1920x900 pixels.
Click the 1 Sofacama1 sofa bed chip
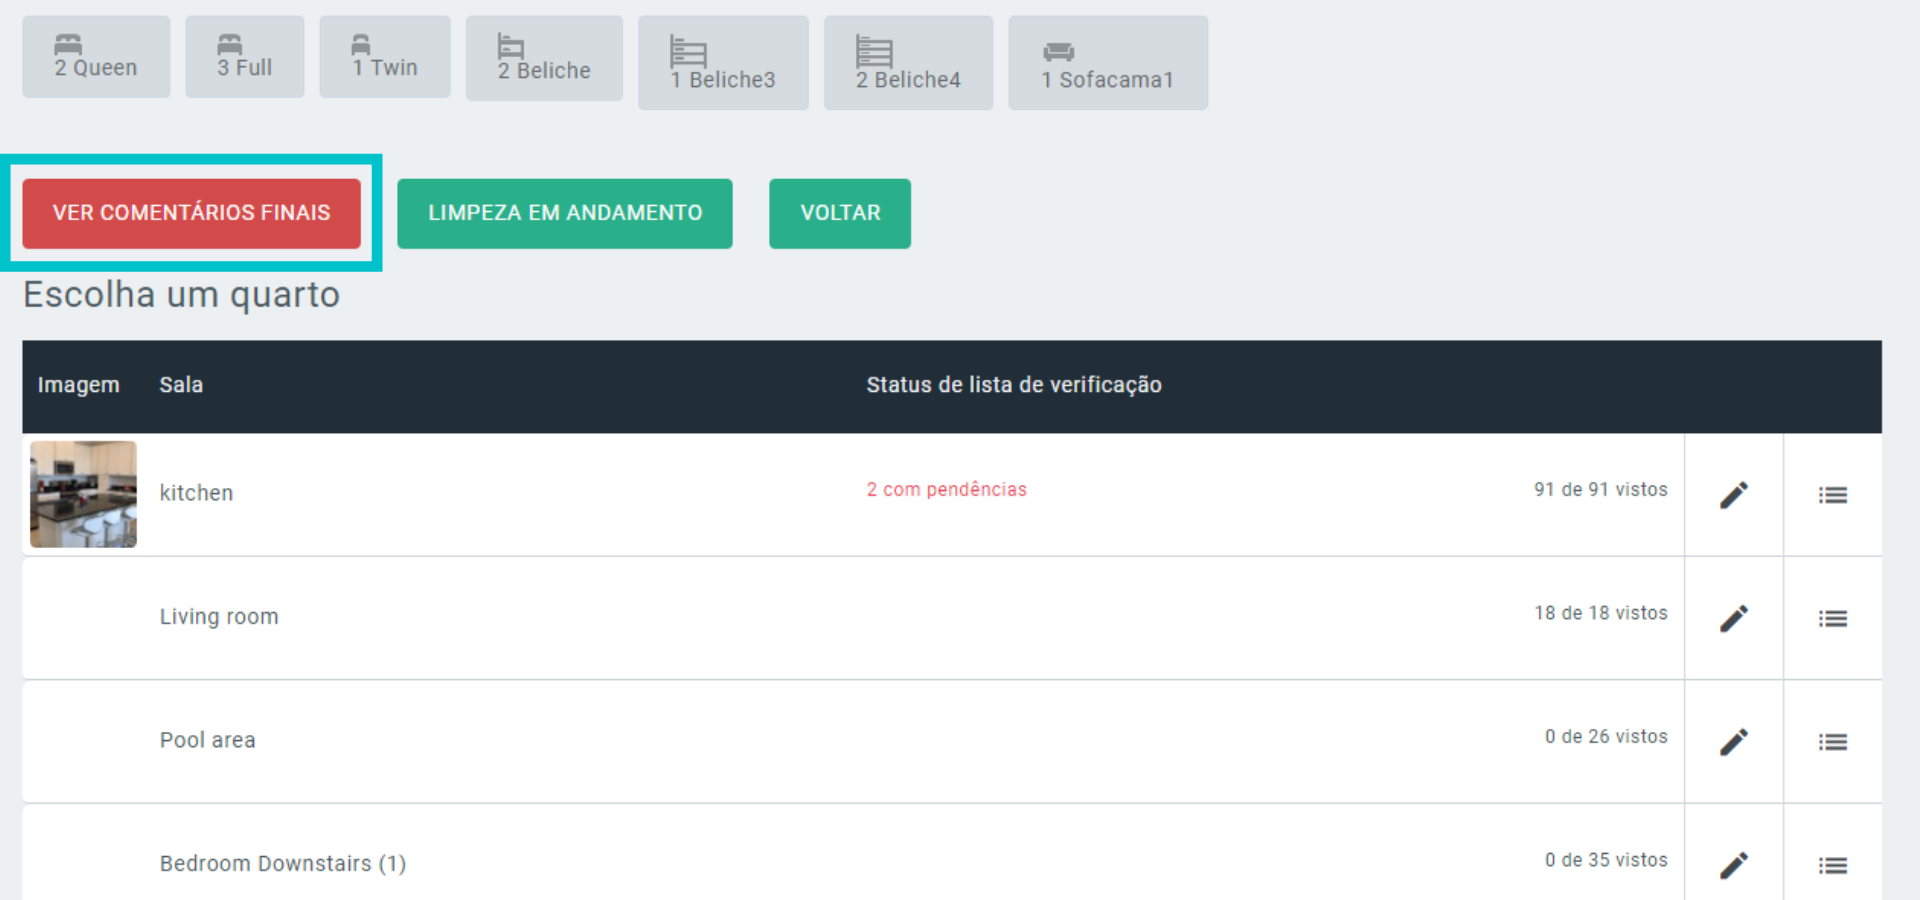click(1107, 63)
